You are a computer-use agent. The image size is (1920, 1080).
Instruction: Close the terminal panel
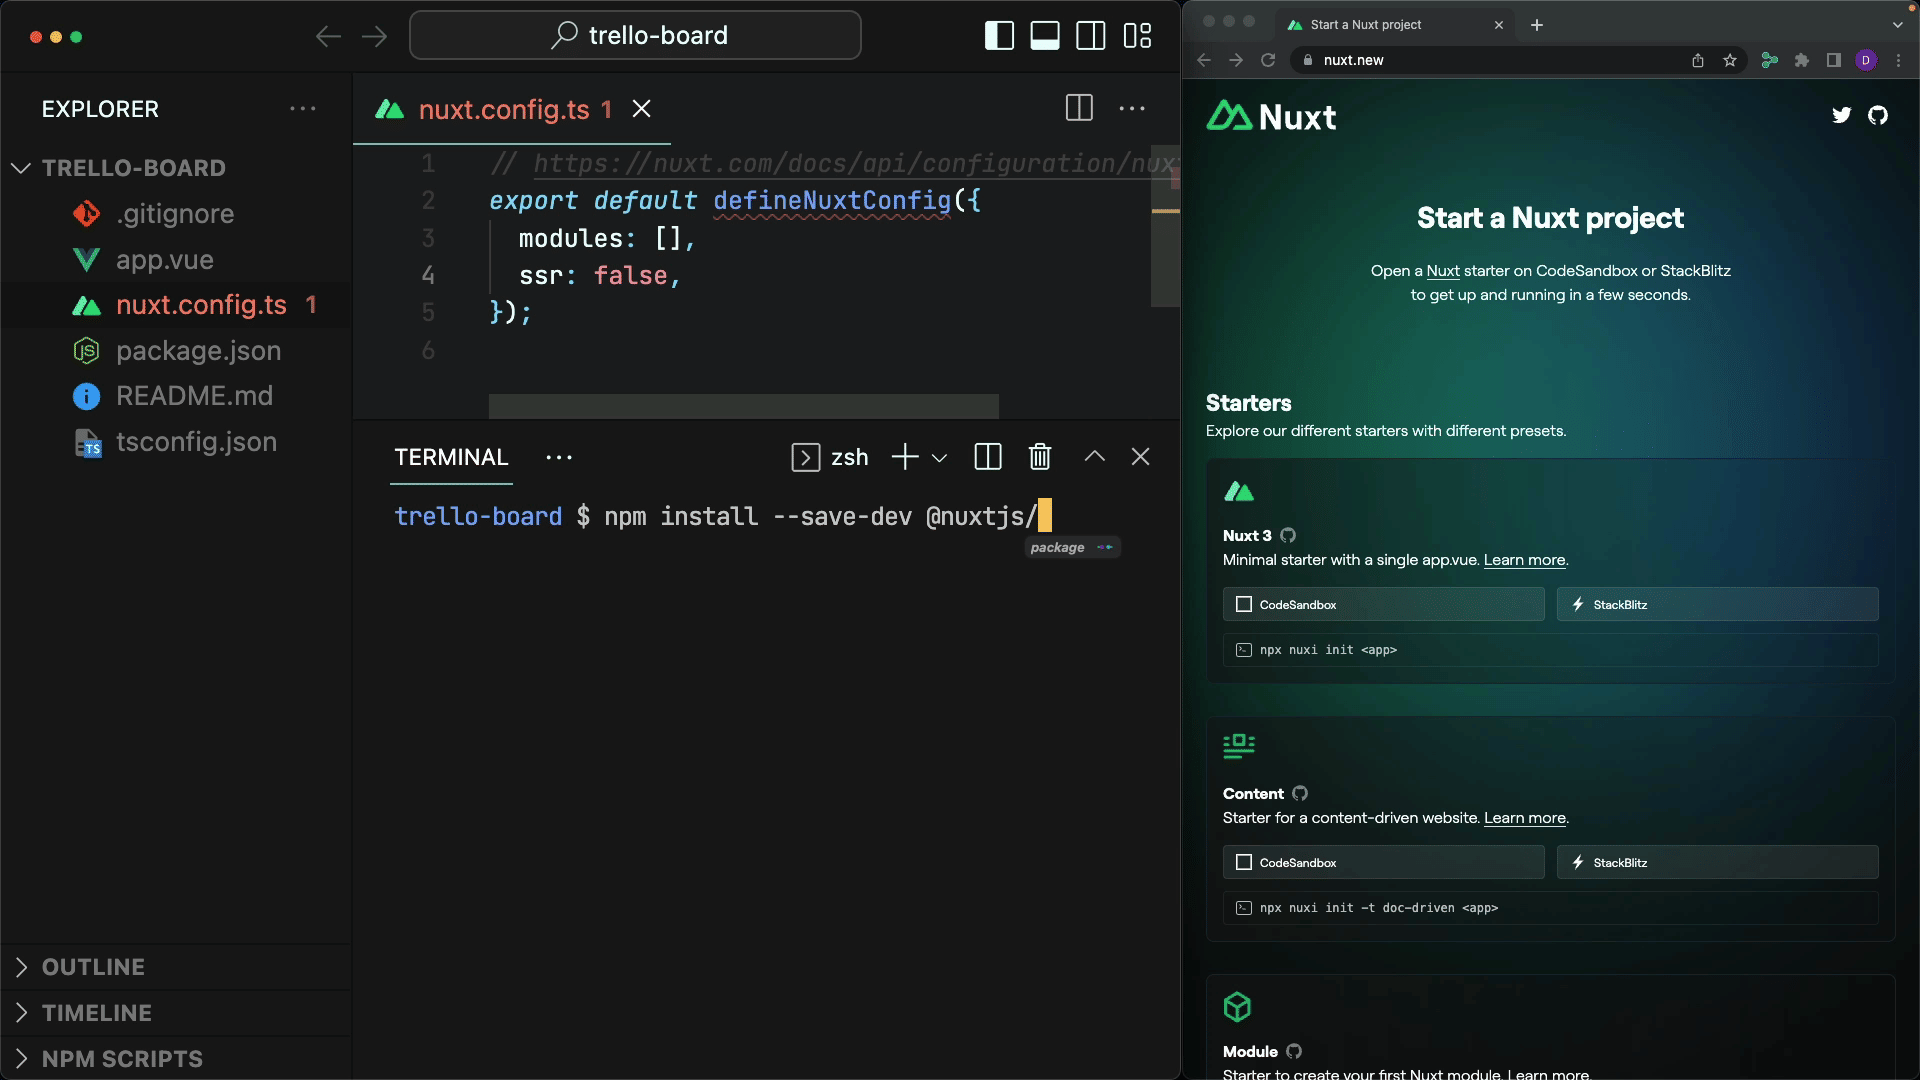(1140, 457)
